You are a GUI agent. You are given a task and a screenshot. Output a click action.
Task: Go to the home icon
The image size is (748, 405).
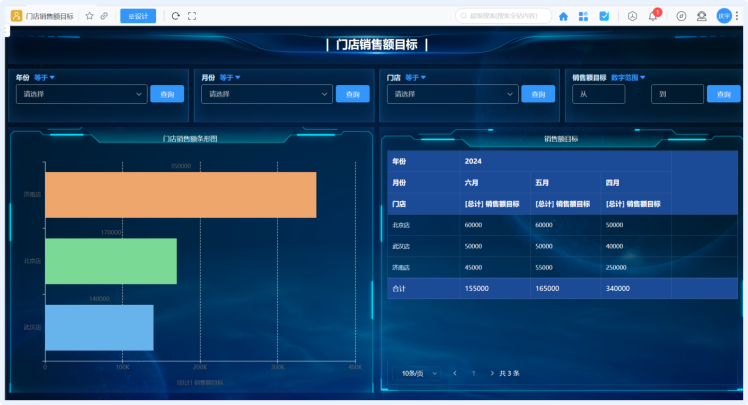point(563,16)
